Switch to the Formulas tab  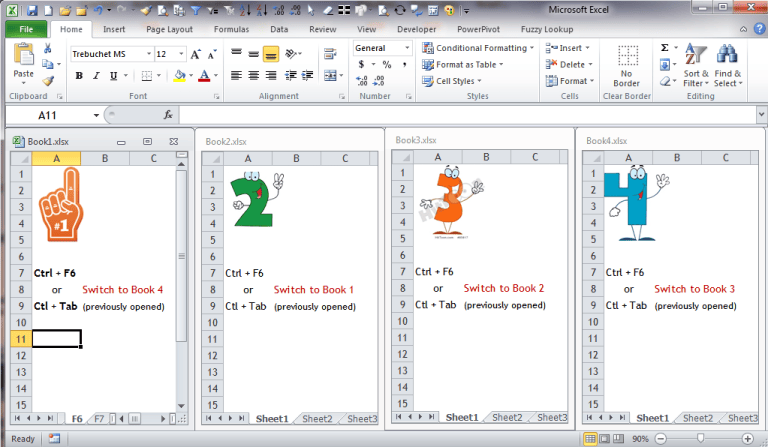(231, 29)
